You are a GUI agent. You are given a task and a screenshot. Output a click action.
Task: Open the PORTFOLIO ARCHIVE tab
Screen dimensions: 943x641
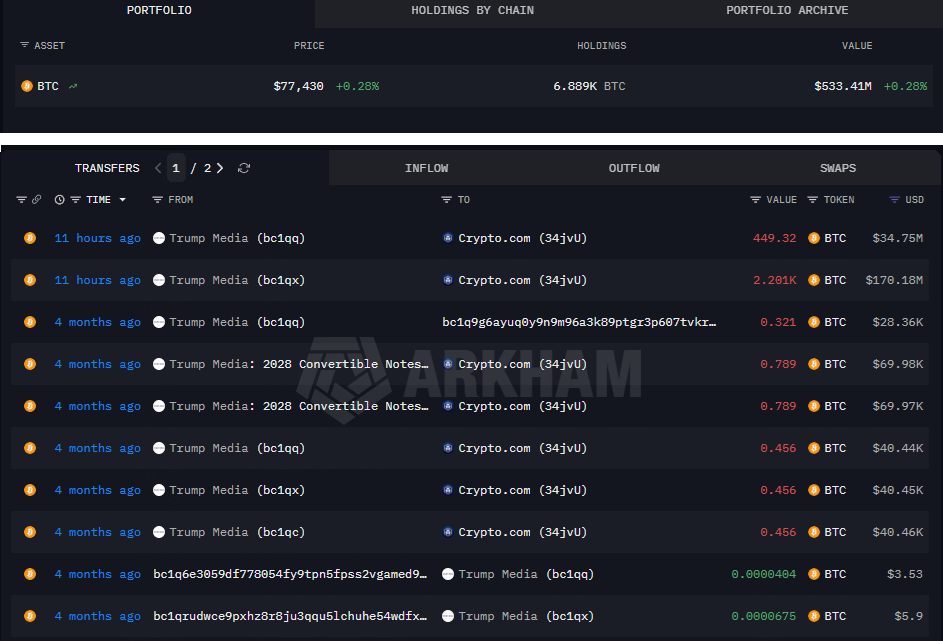(787, 10)
